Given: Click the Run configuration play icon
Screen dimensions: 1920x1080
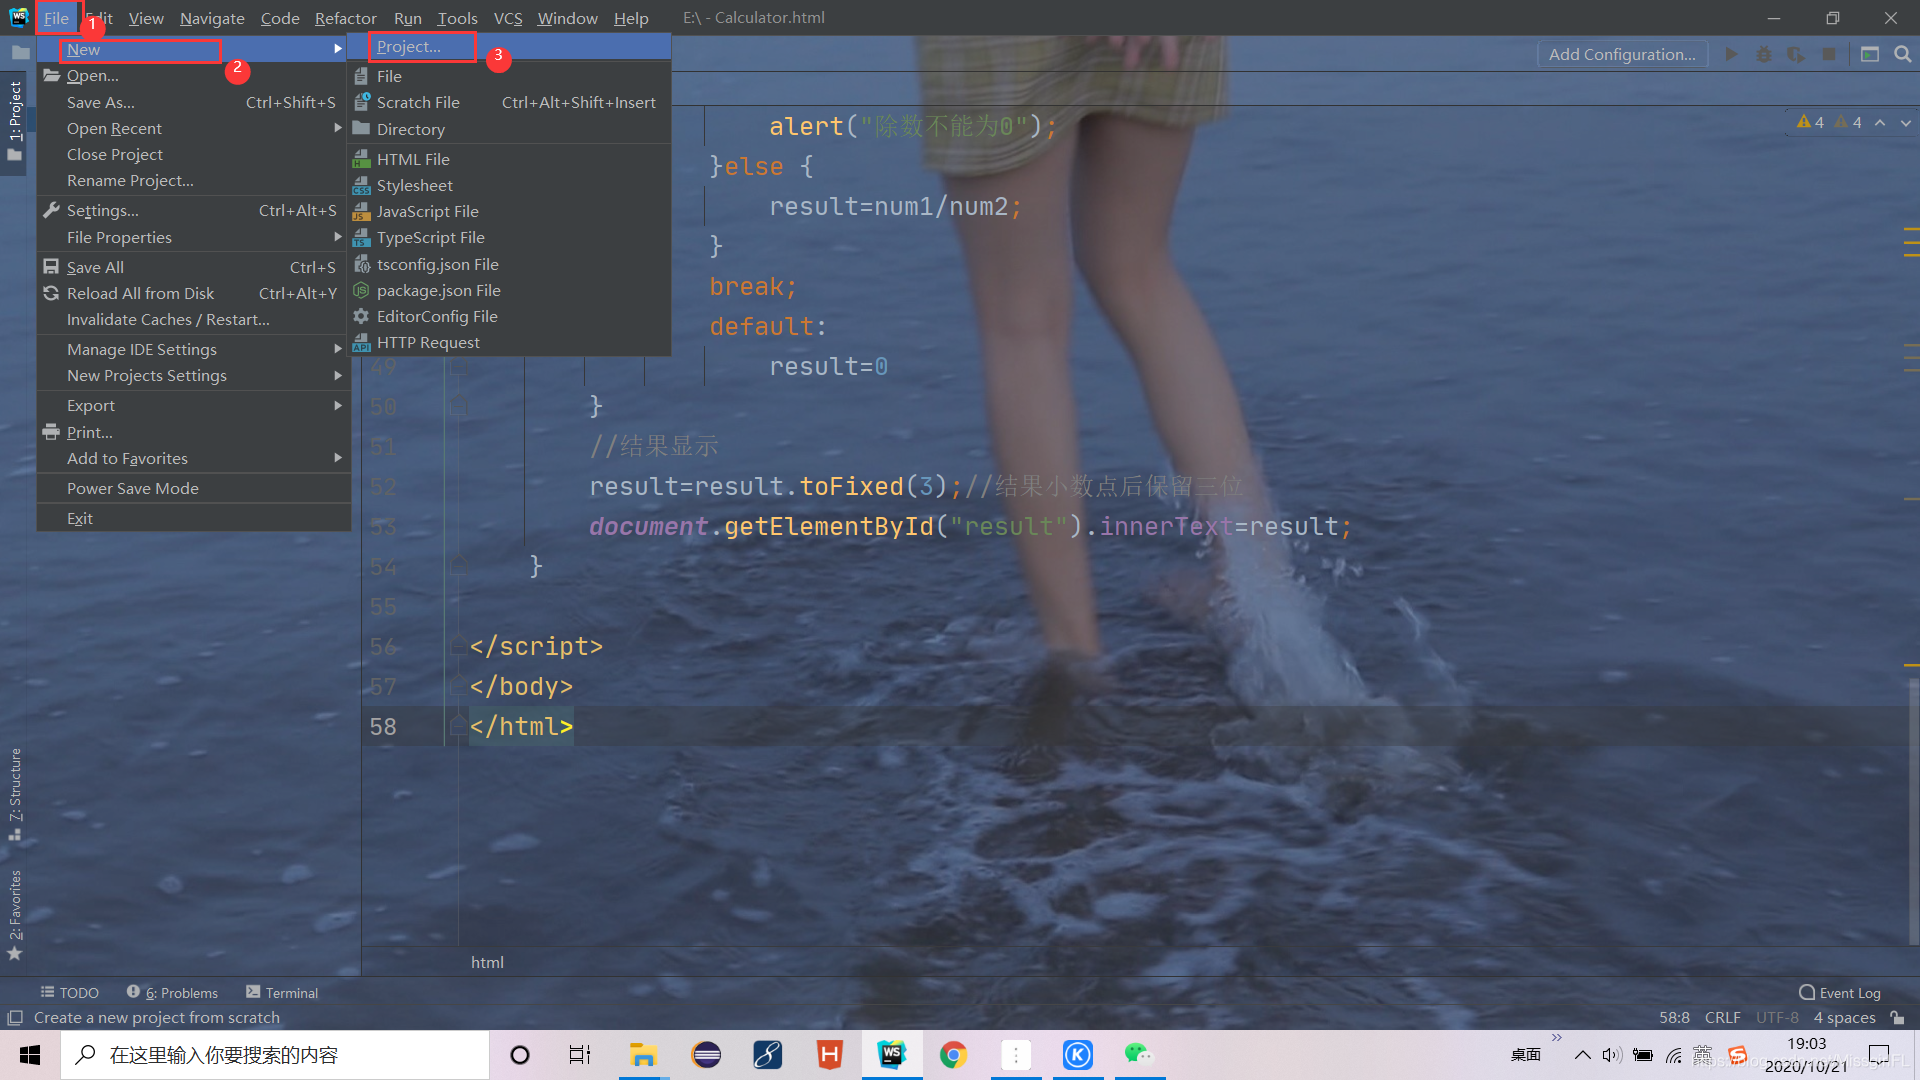Looking at the screenshot, I should click(1731, 54).
